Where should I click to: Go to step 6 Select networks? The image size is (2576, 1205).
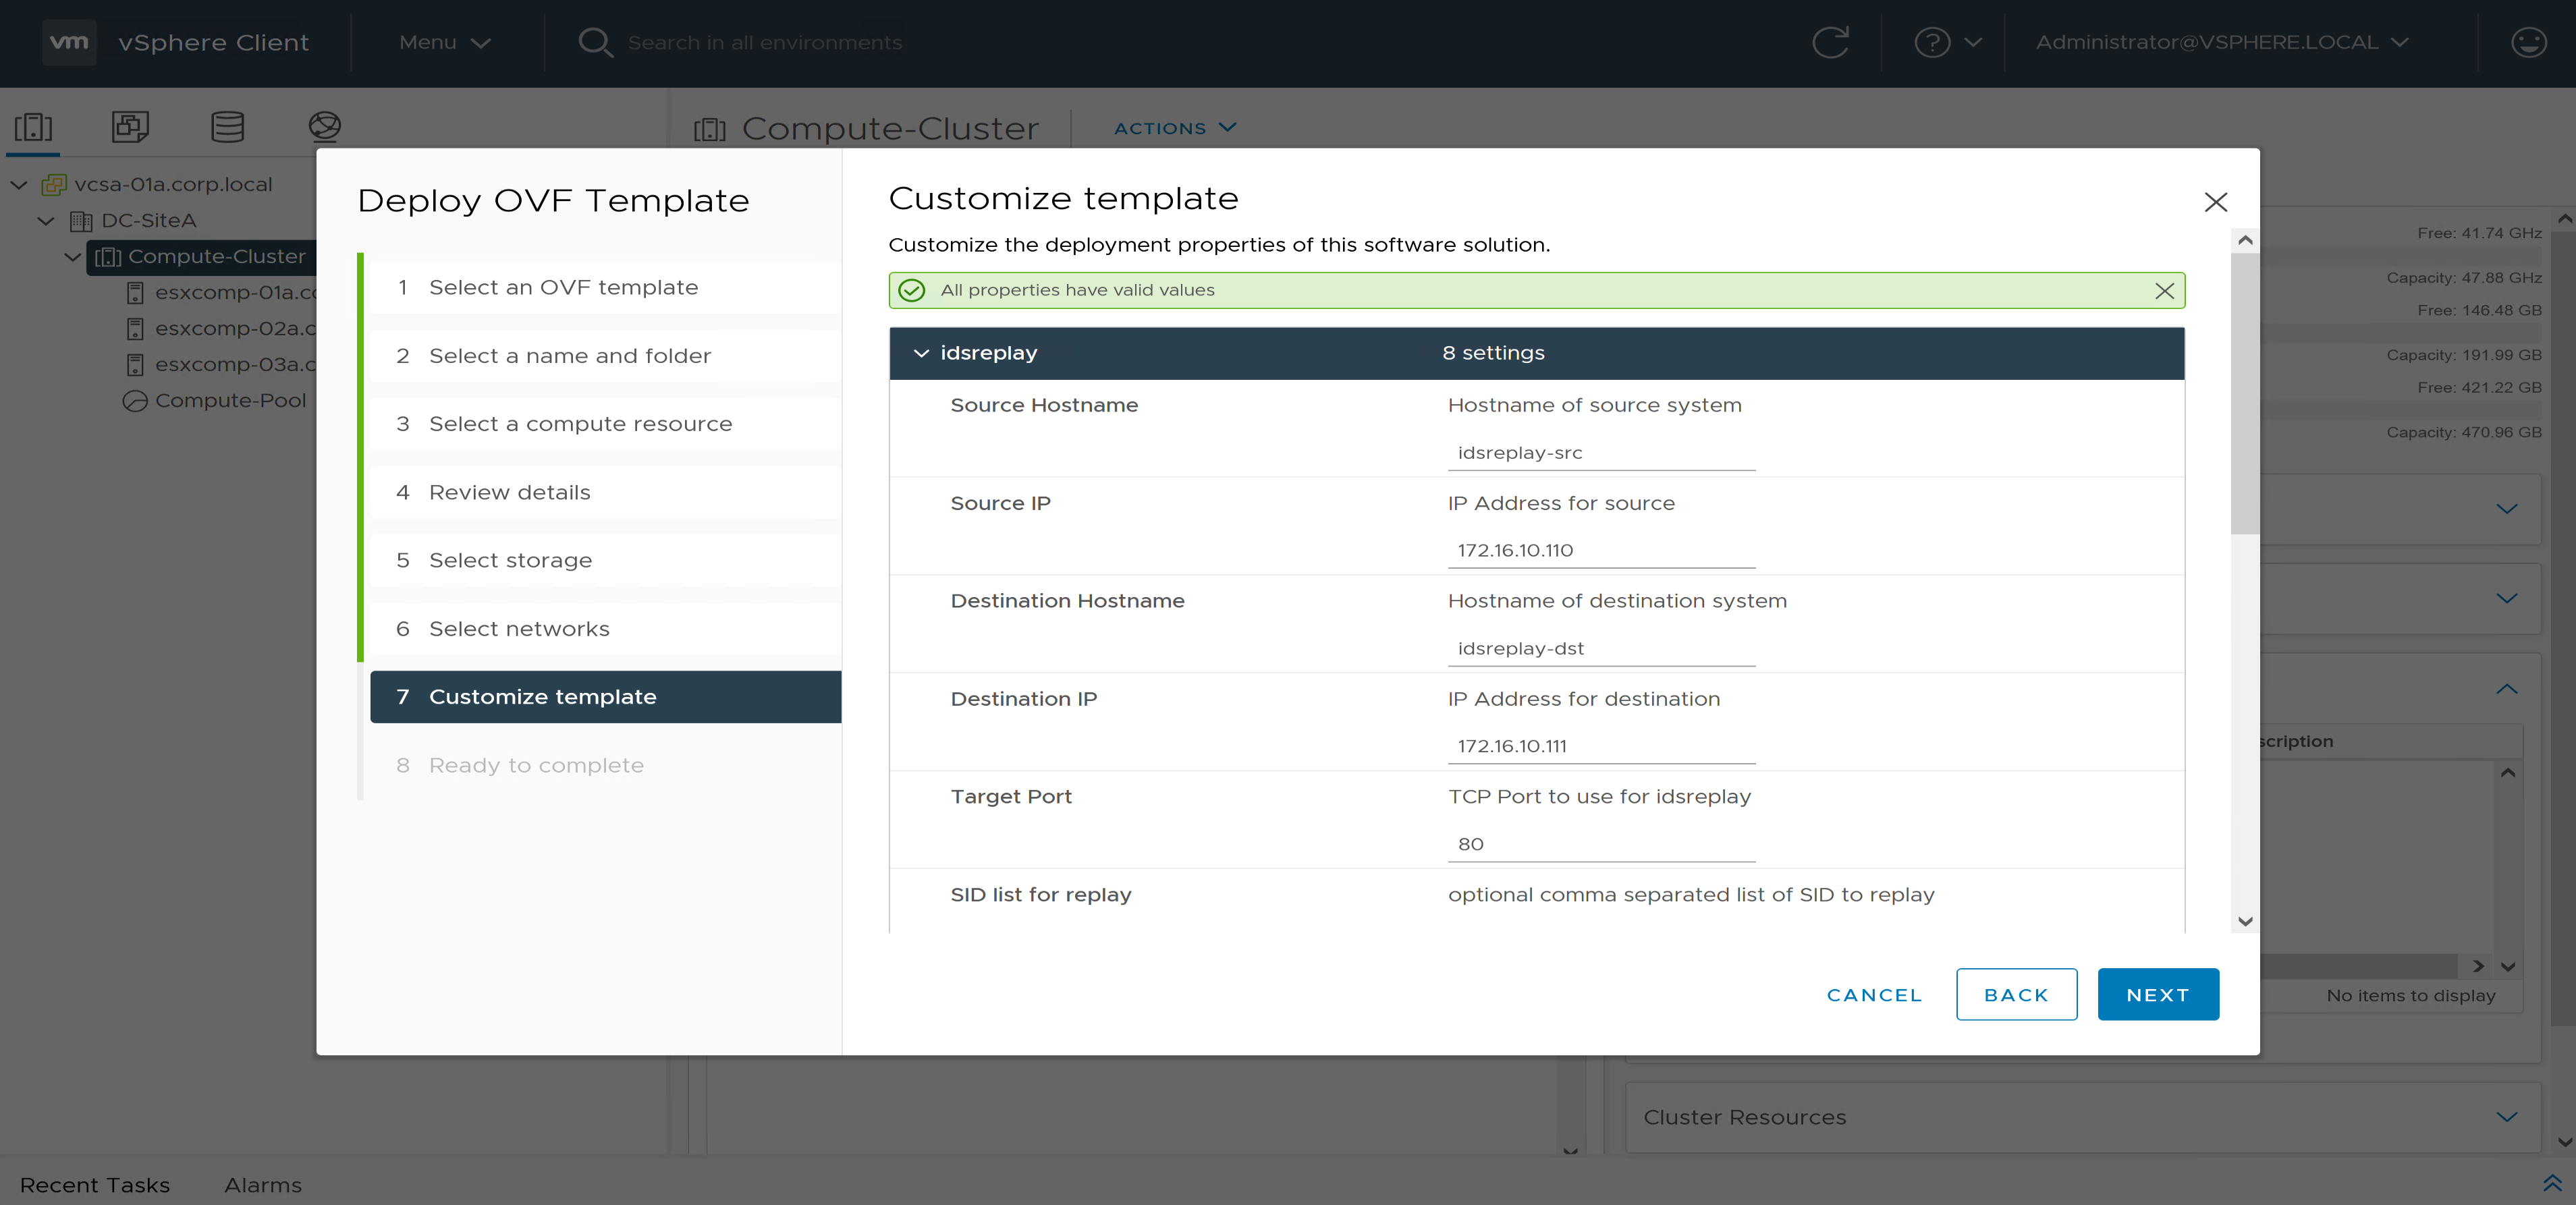[x=605, y=629]
